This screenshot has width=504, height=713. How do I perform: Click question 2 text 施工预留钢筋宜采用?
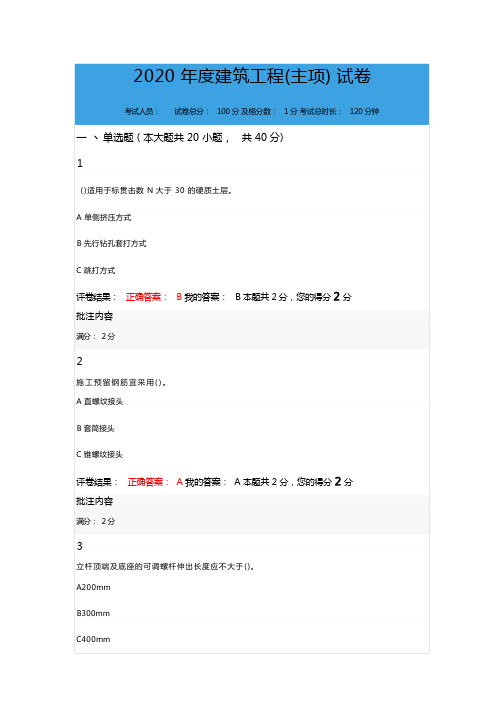pos(121,382)
